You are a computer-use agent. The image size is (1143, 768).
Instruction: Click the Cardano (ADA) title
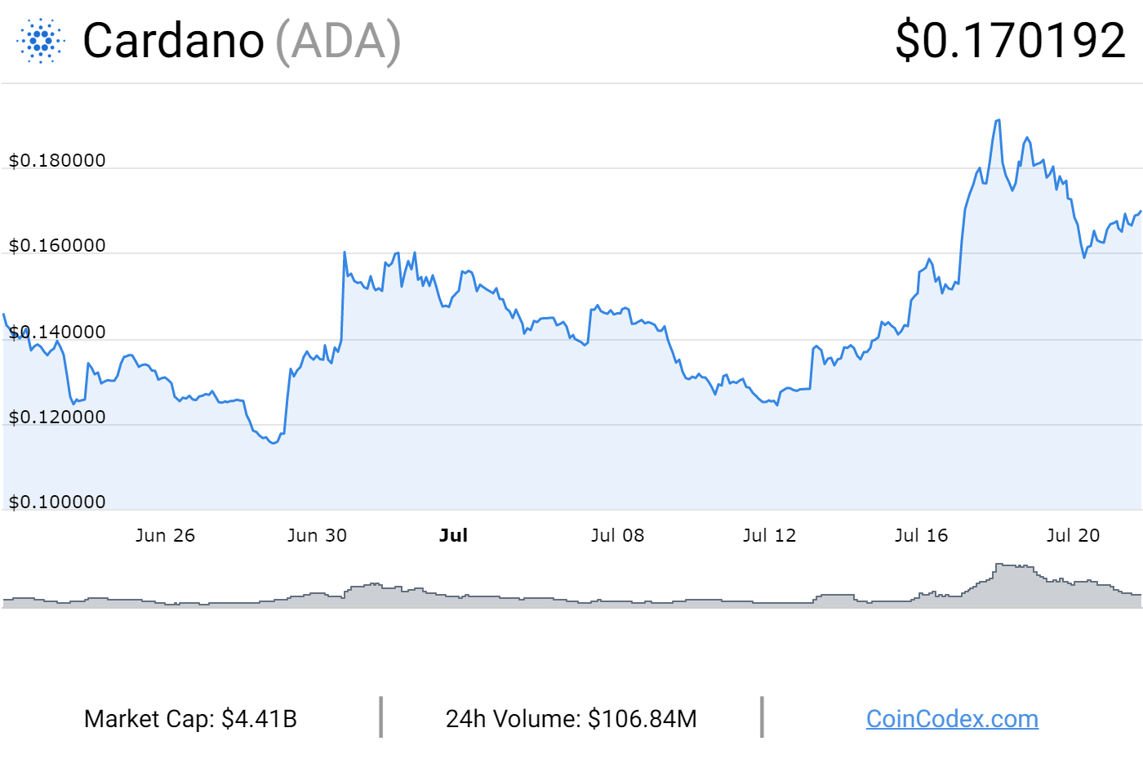(x=242, y=41)
